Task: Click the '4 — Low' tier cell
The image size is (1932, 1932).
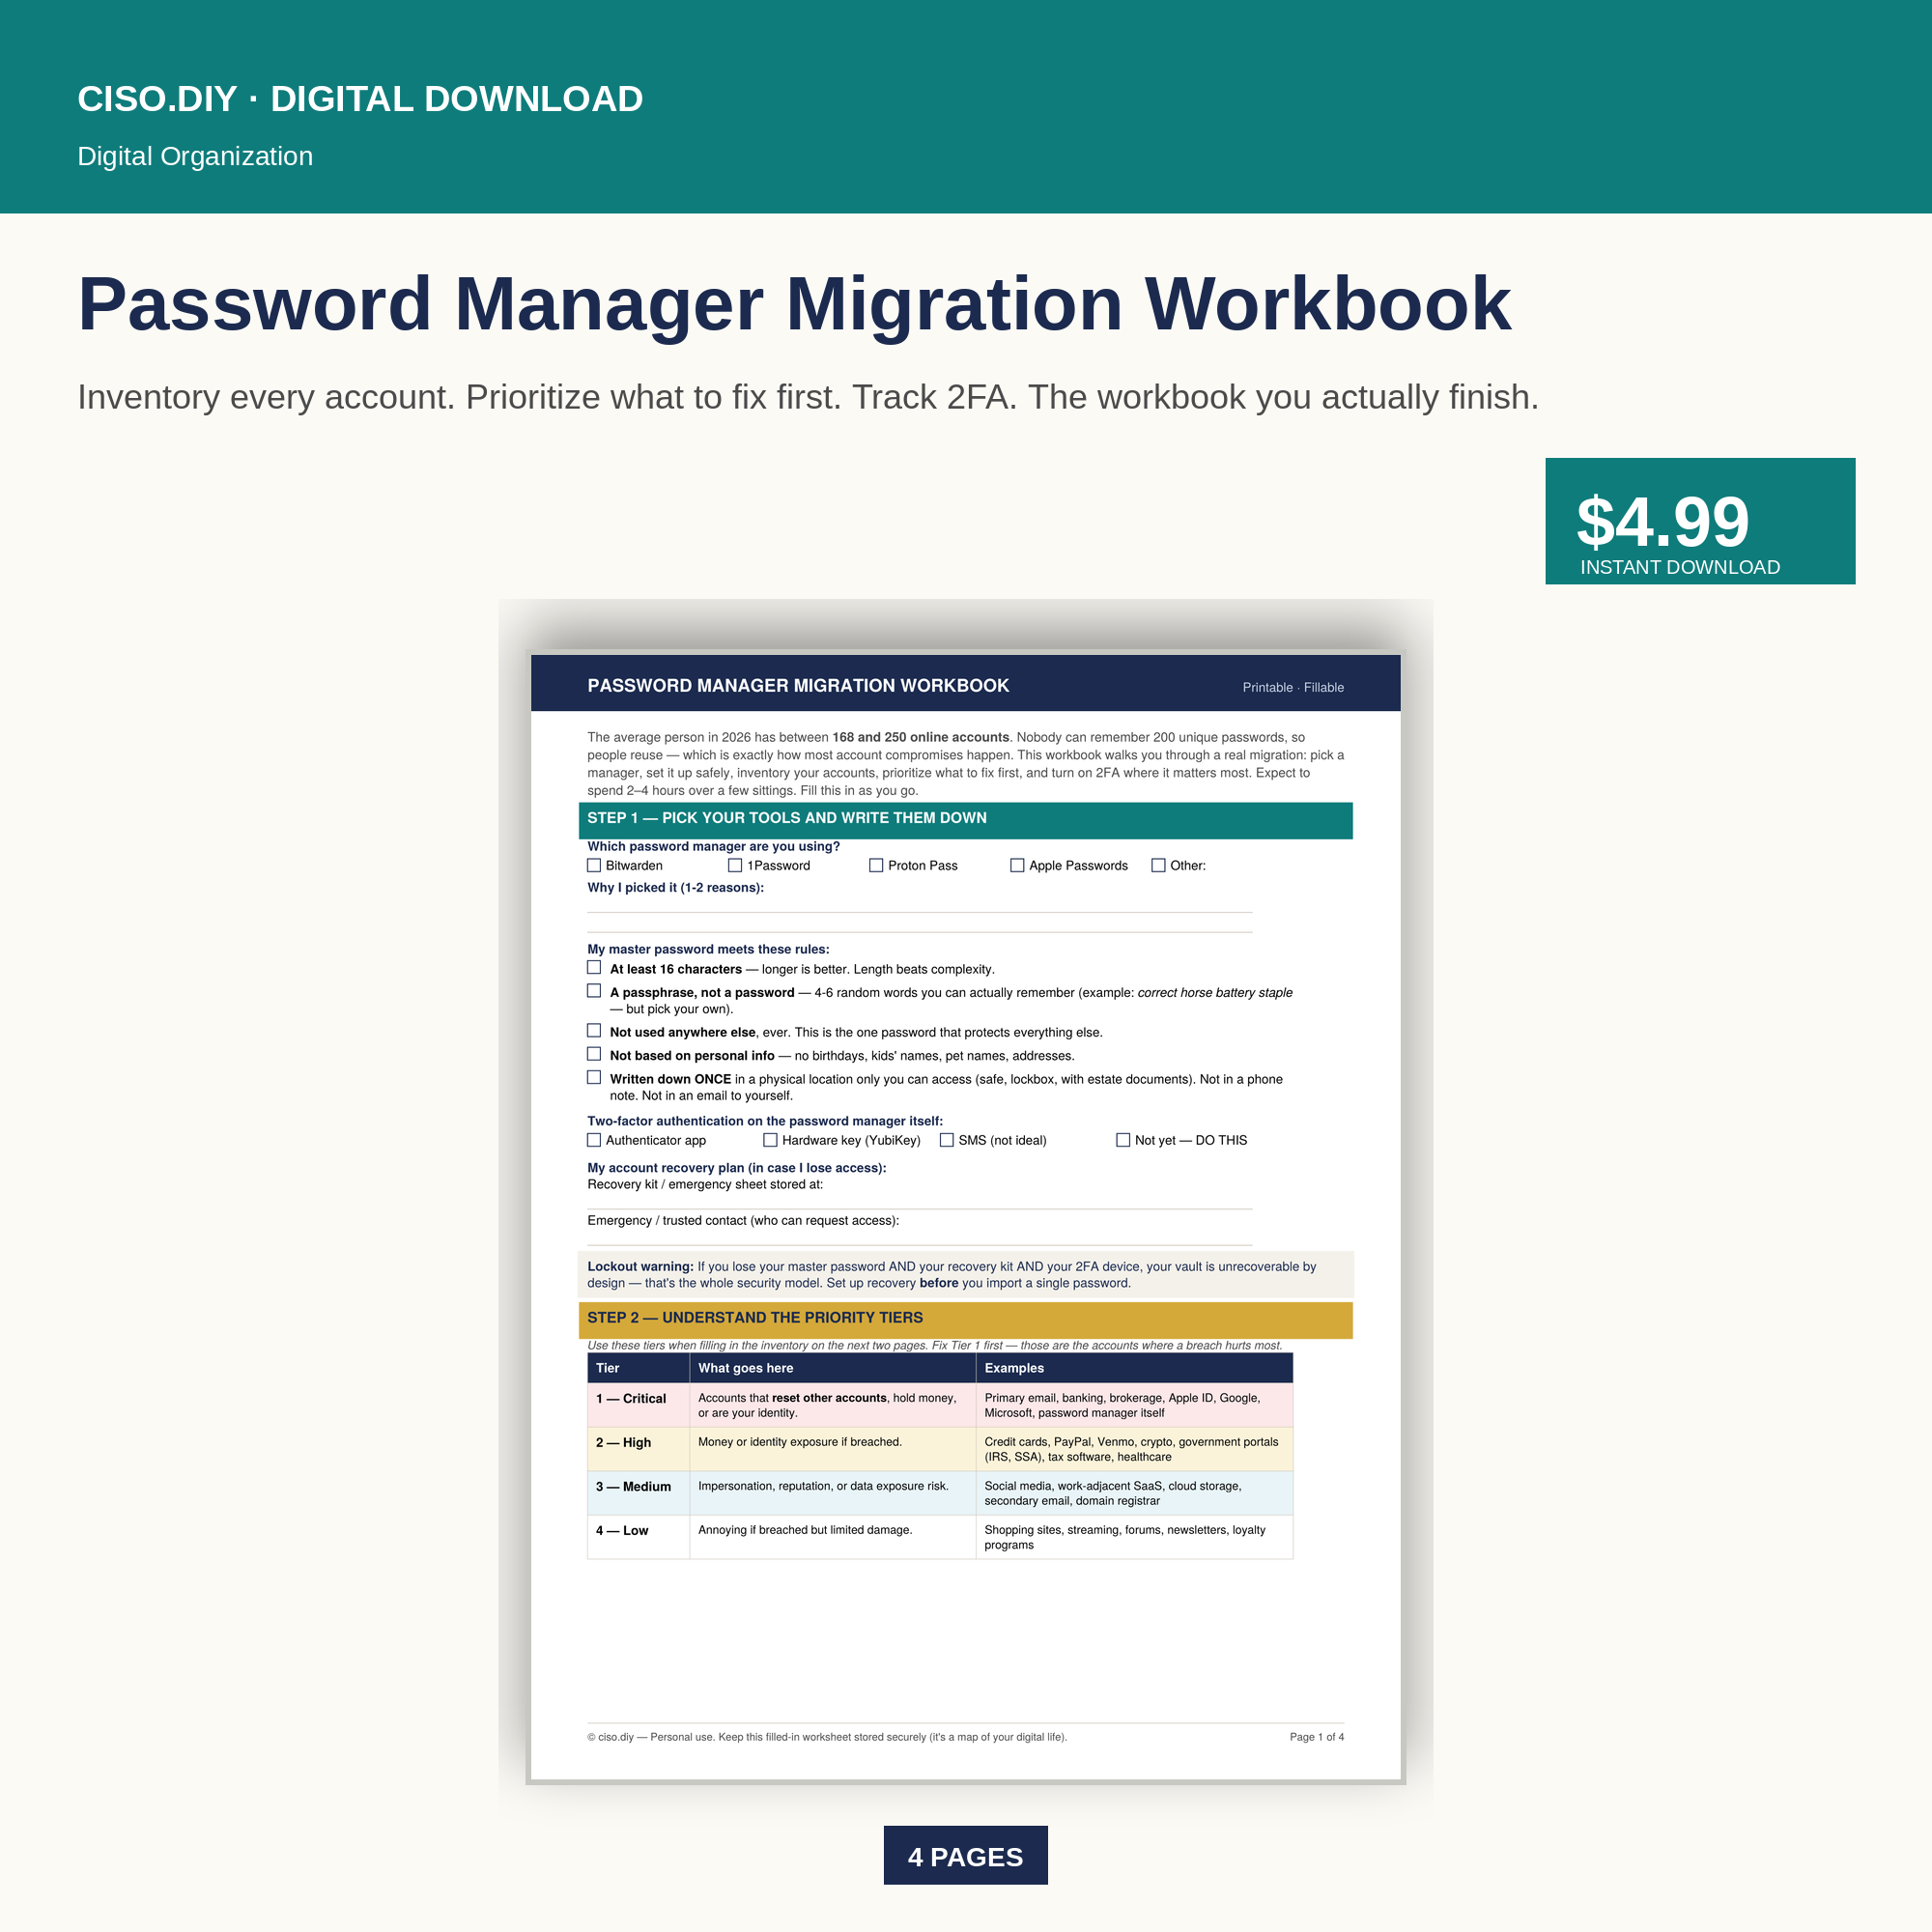Action: [638, 1537]
